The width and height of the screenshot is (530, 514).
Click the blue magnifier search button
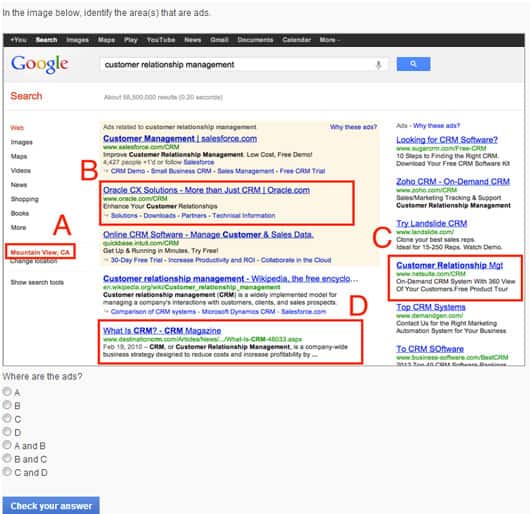413,64
